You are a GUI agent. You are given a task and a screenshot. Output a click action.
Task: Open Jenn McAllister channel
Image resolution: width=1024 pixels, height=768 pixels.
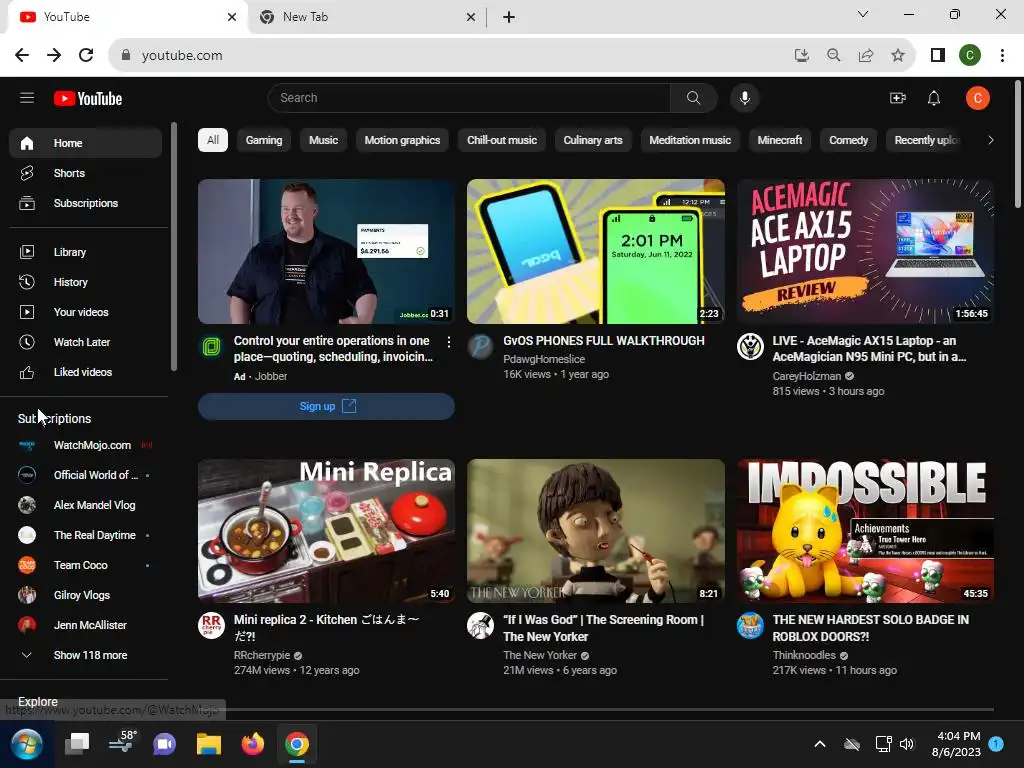(x=86, y=626)
